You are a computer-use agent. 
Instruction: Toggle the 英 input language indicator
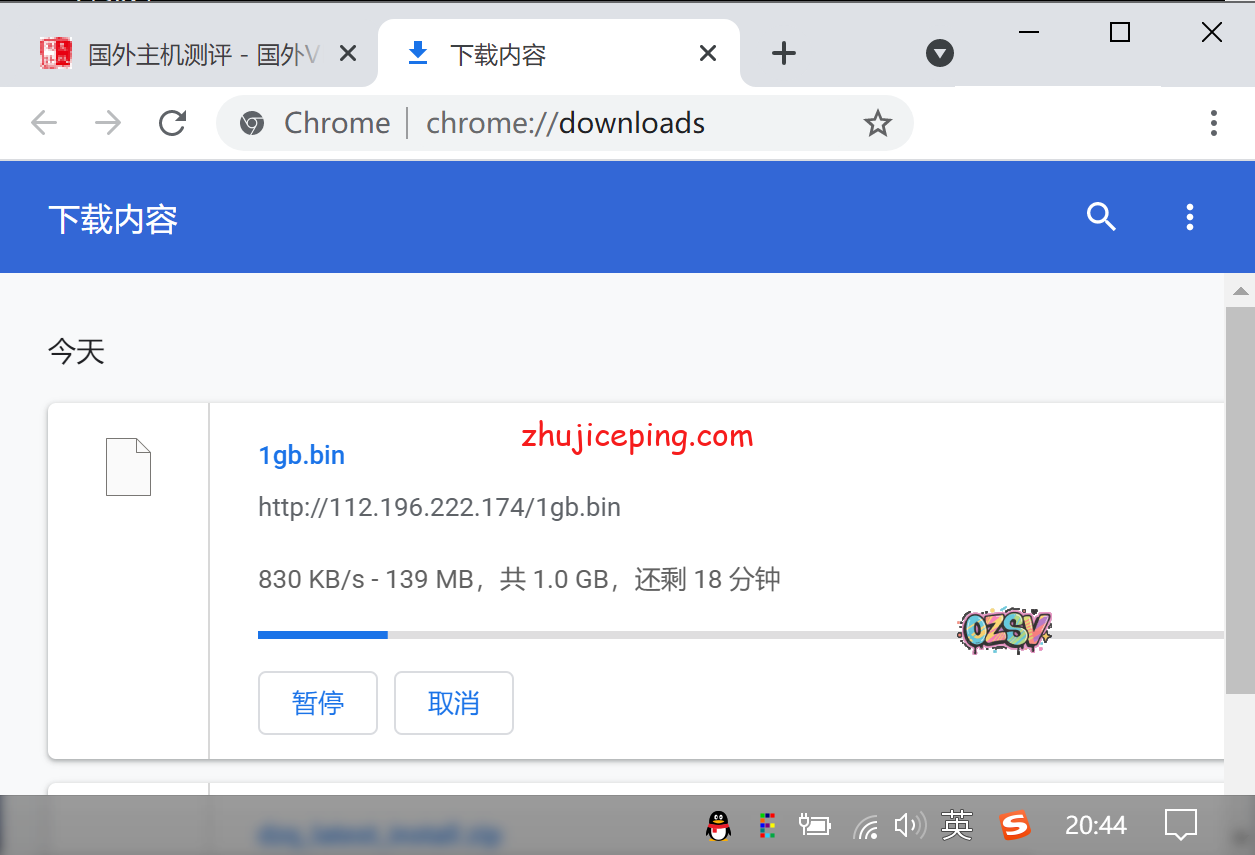957,825
